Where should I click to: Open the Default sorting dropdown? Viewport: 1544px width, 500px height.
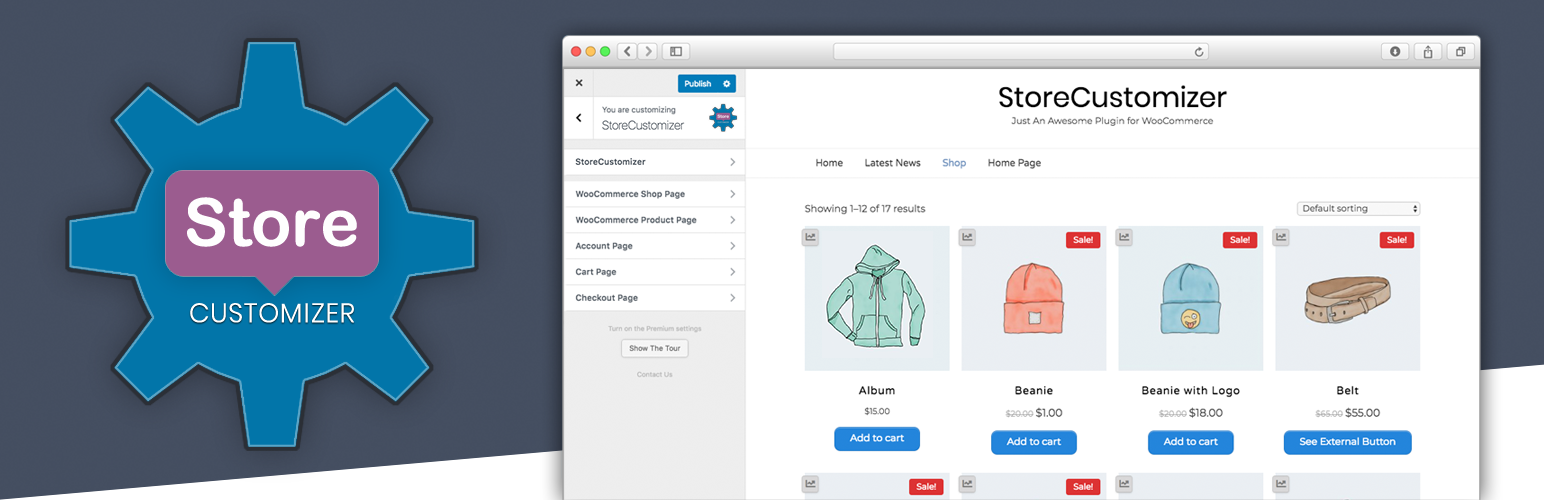(1358, 209)
